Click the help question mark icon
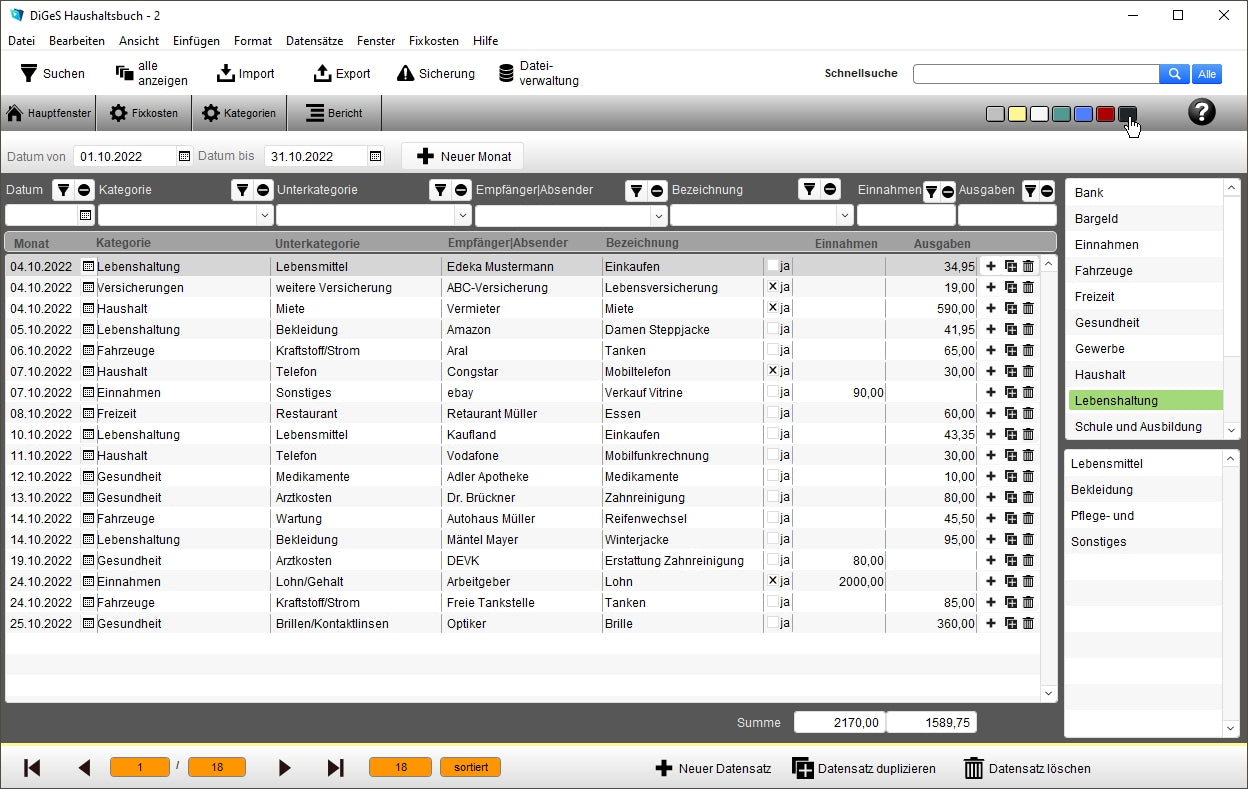 point(1201,112)
